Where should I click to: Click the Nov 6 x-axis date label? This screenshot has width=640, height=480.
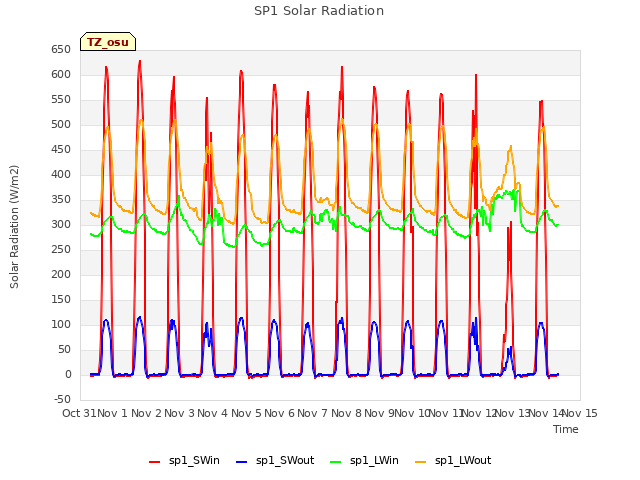pos(280,414)
